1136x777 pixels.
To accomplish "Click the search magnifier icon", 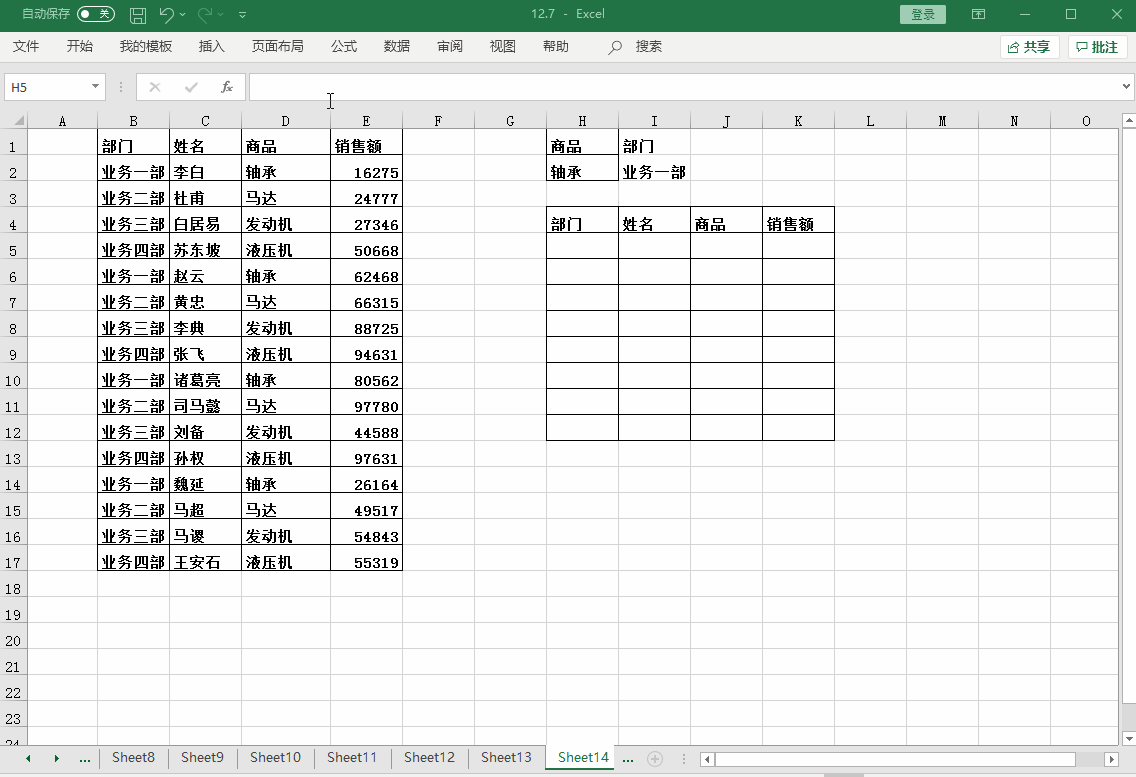I will coord(616,47).
